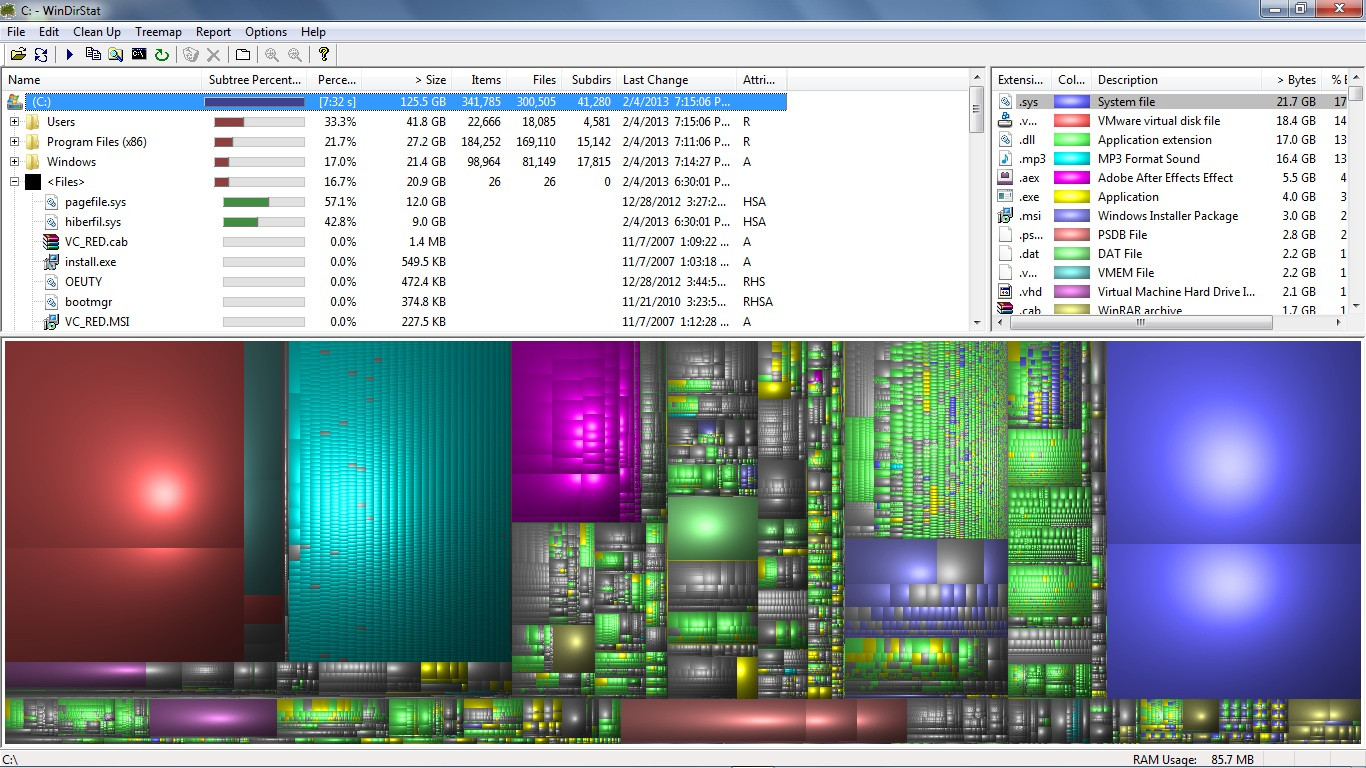Screen dimensions: 1366x768
Task: Click the Show Free Space folder icon
Action: (242, 54)
